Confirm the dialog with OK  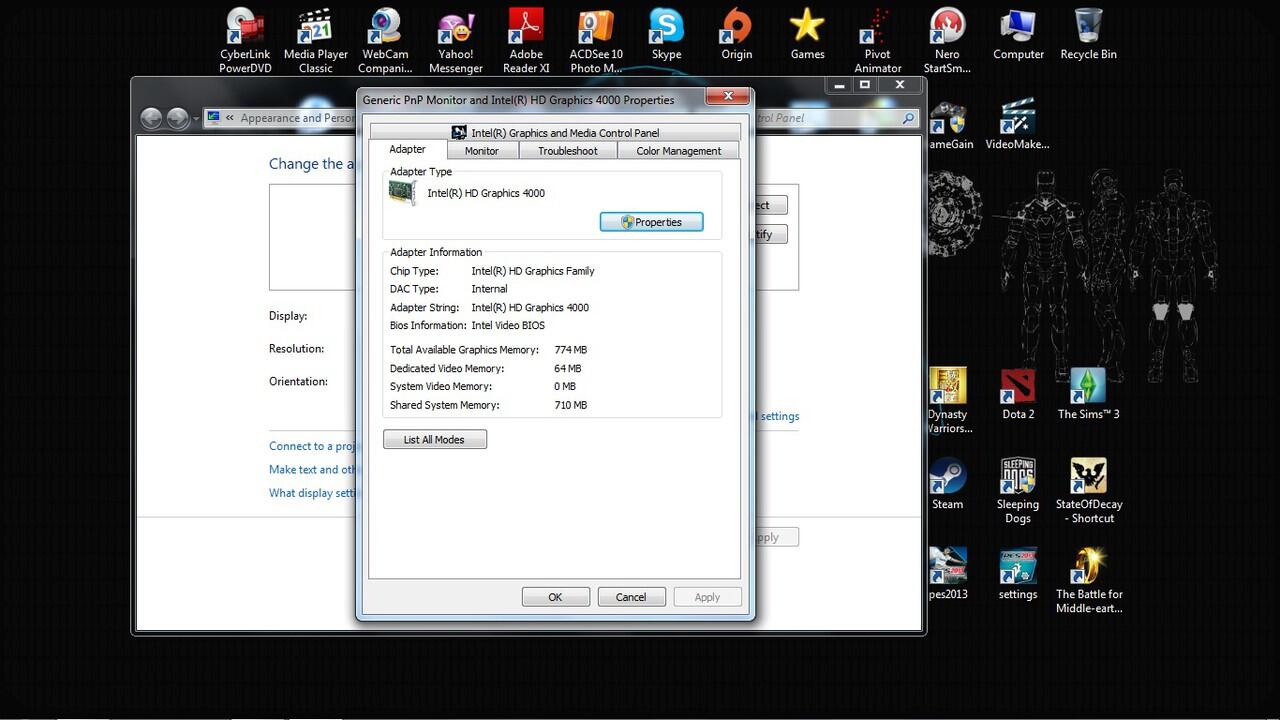click(x=555, y=597)
